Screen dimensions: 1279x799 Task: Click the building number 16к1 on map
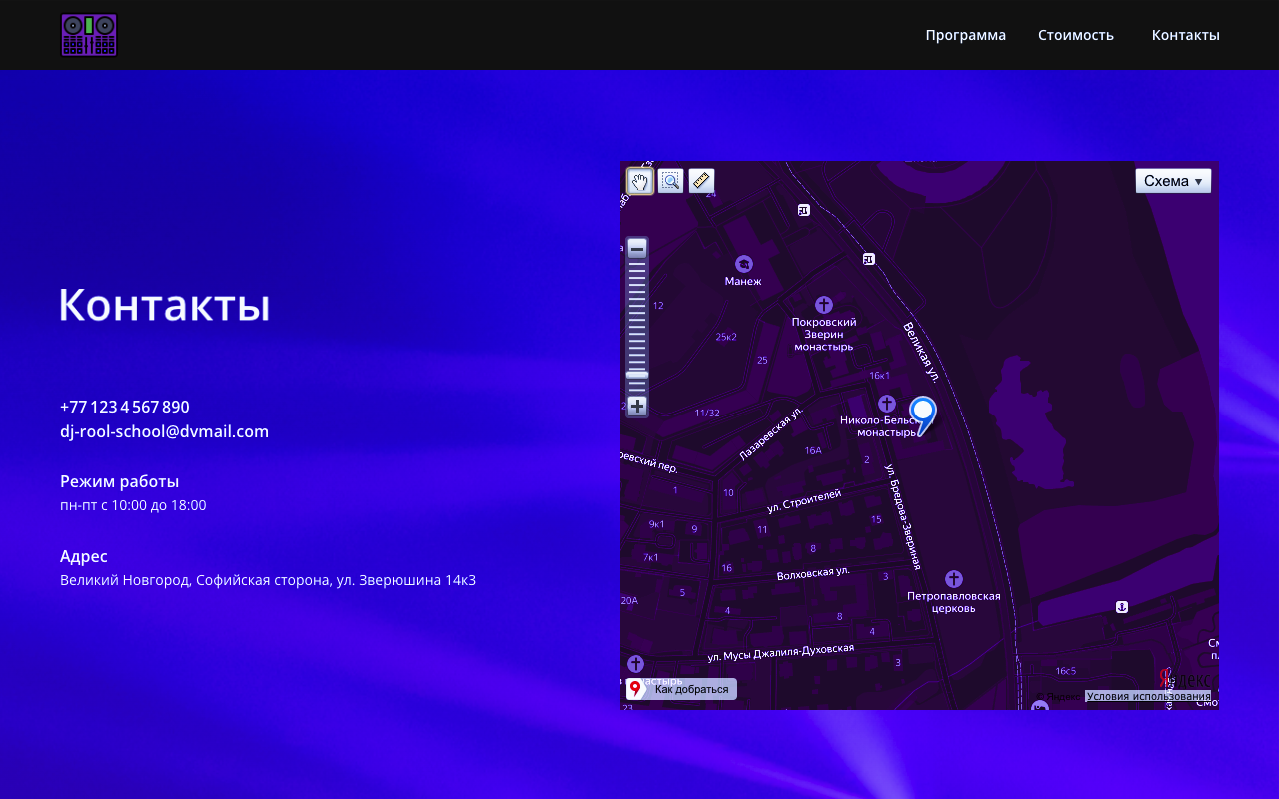[879, 376]
